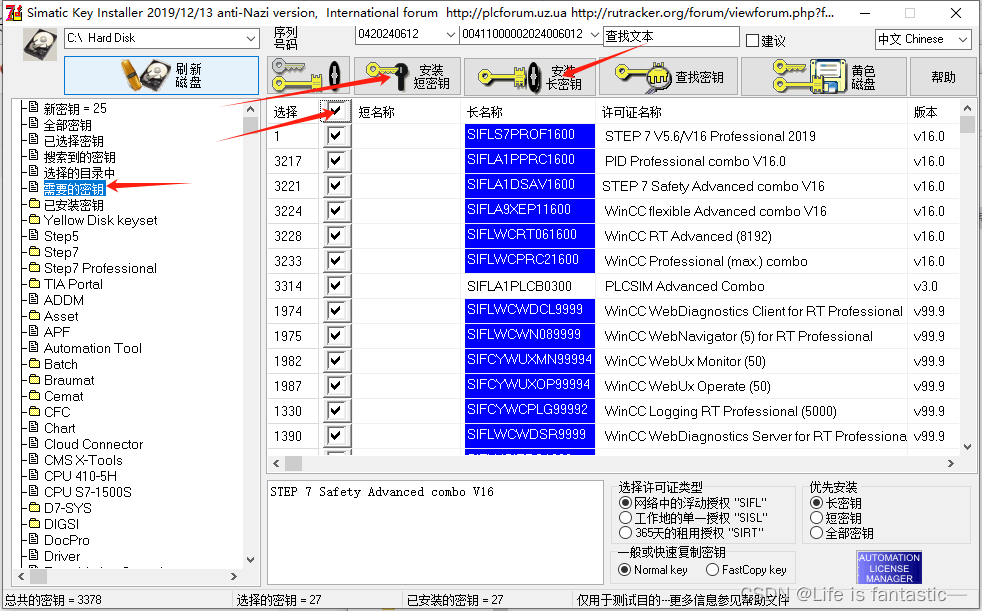
Task: Select the 全部密钥 document icon
Action: [x=34, y=124]
